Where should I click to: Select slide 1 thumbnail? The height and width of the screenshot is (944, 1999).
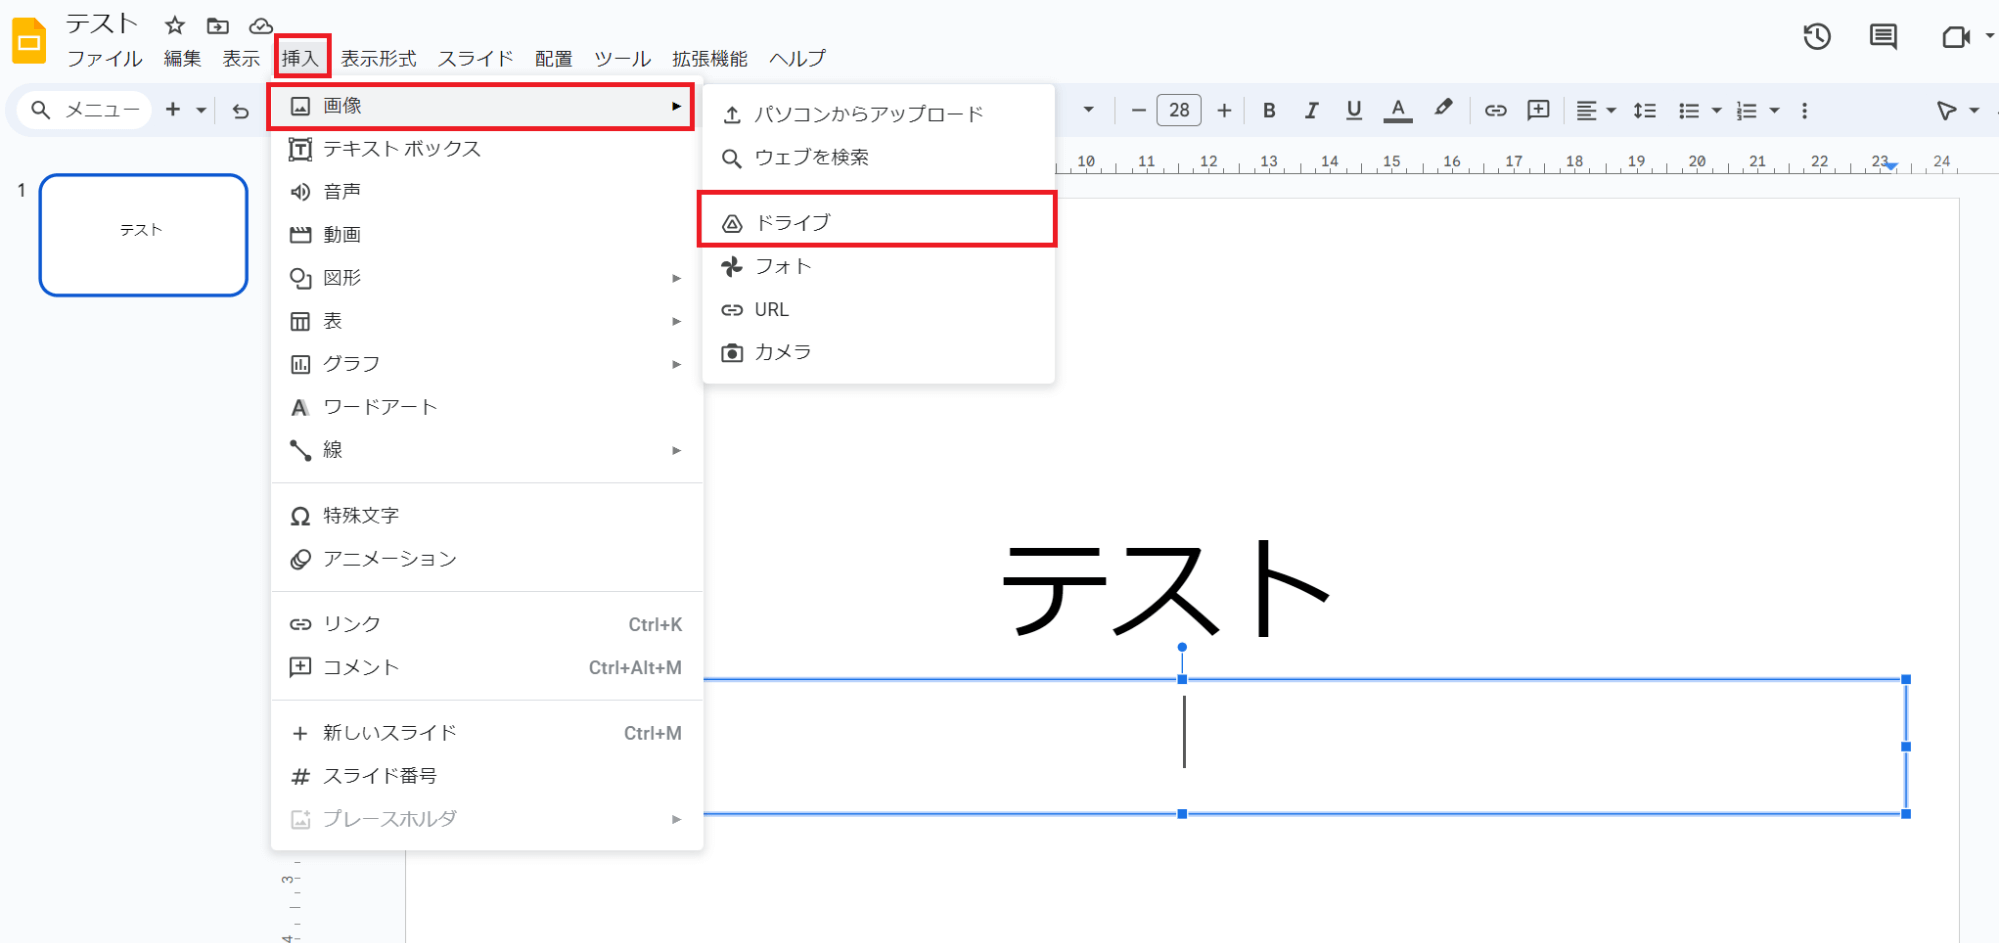[143, 235]
